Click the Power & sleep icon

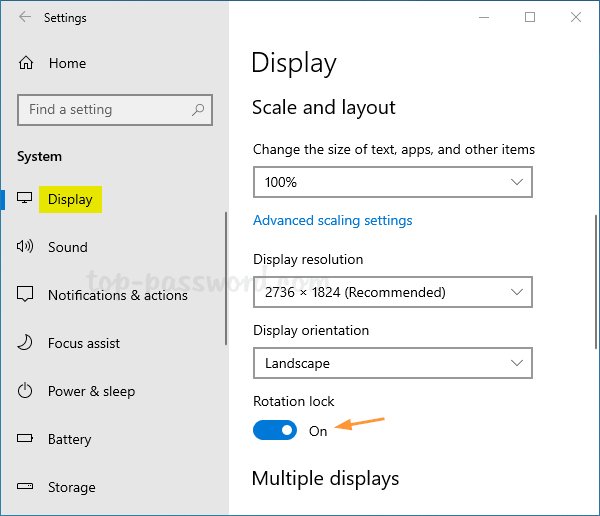26,391
